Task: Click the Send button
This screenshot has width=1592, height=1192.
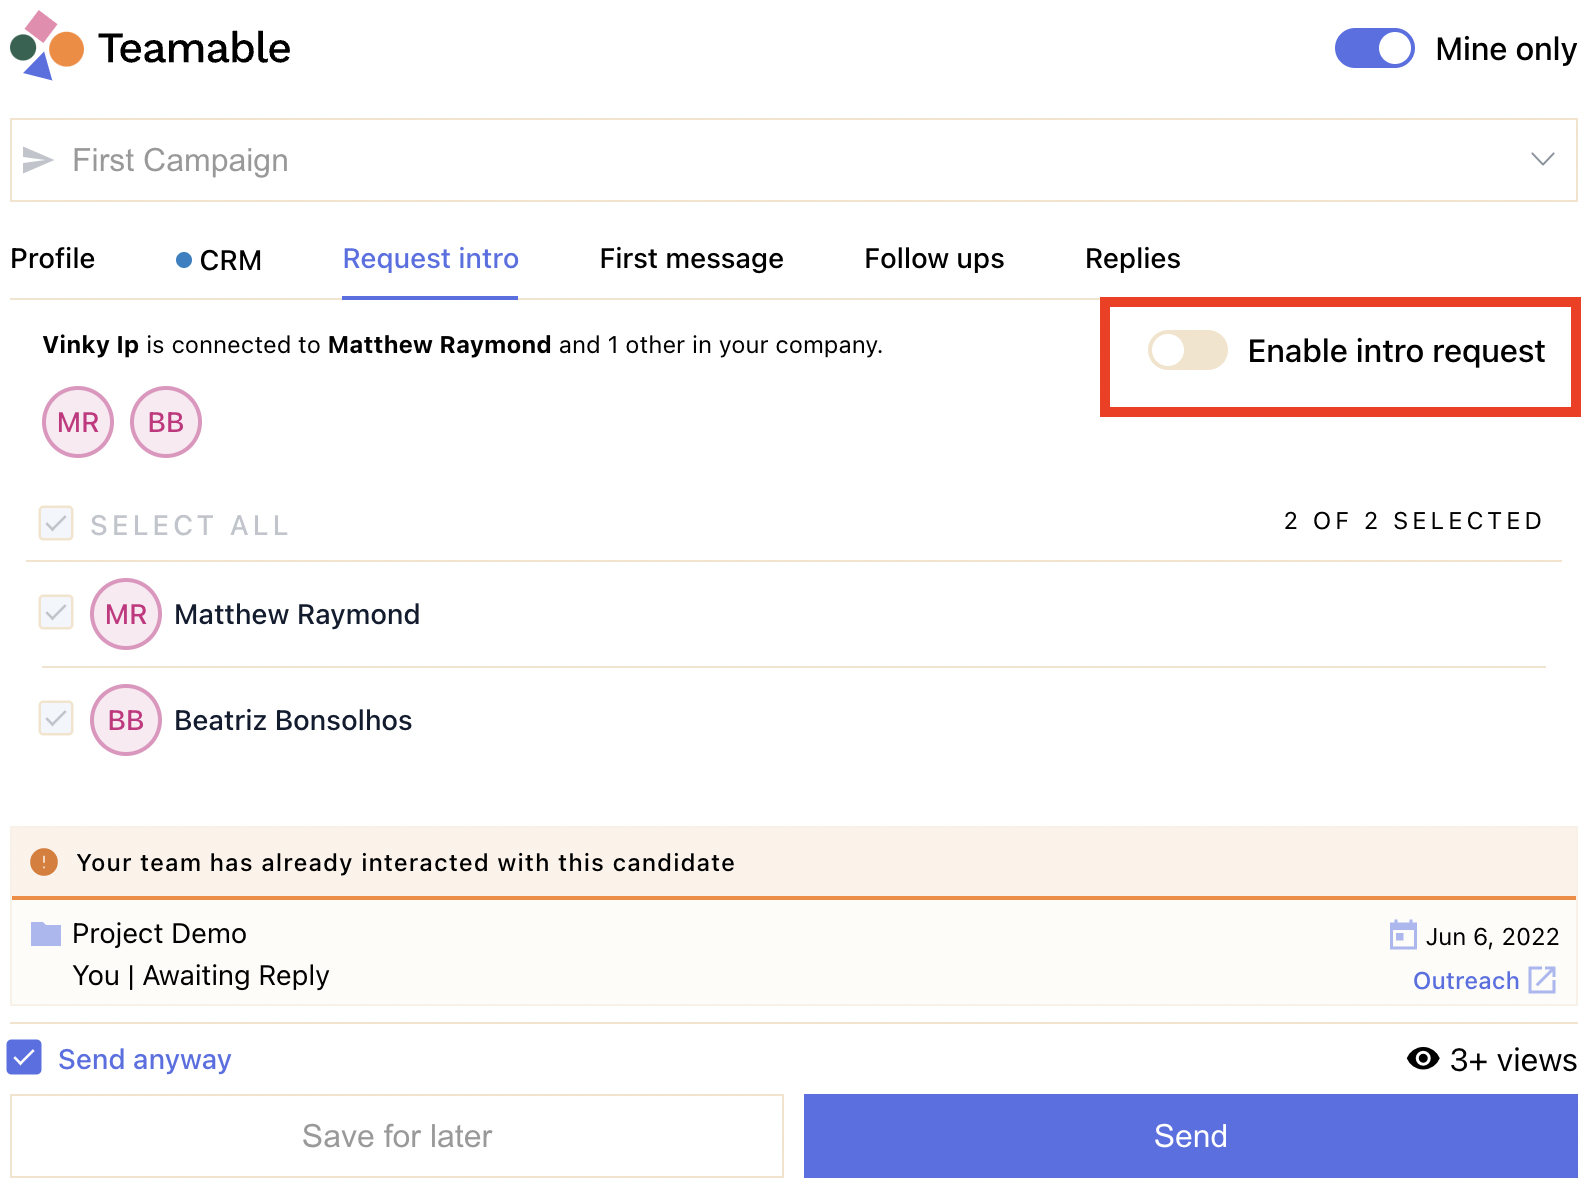Action: [1190, 1136]
